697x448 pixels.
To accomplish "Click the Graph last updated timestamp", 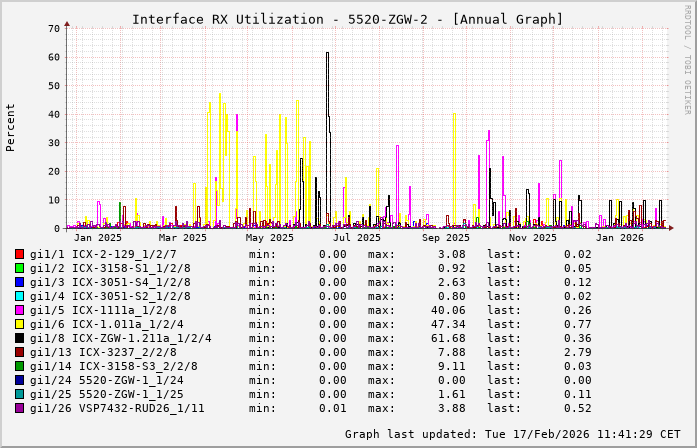I will tap(512, 434).
